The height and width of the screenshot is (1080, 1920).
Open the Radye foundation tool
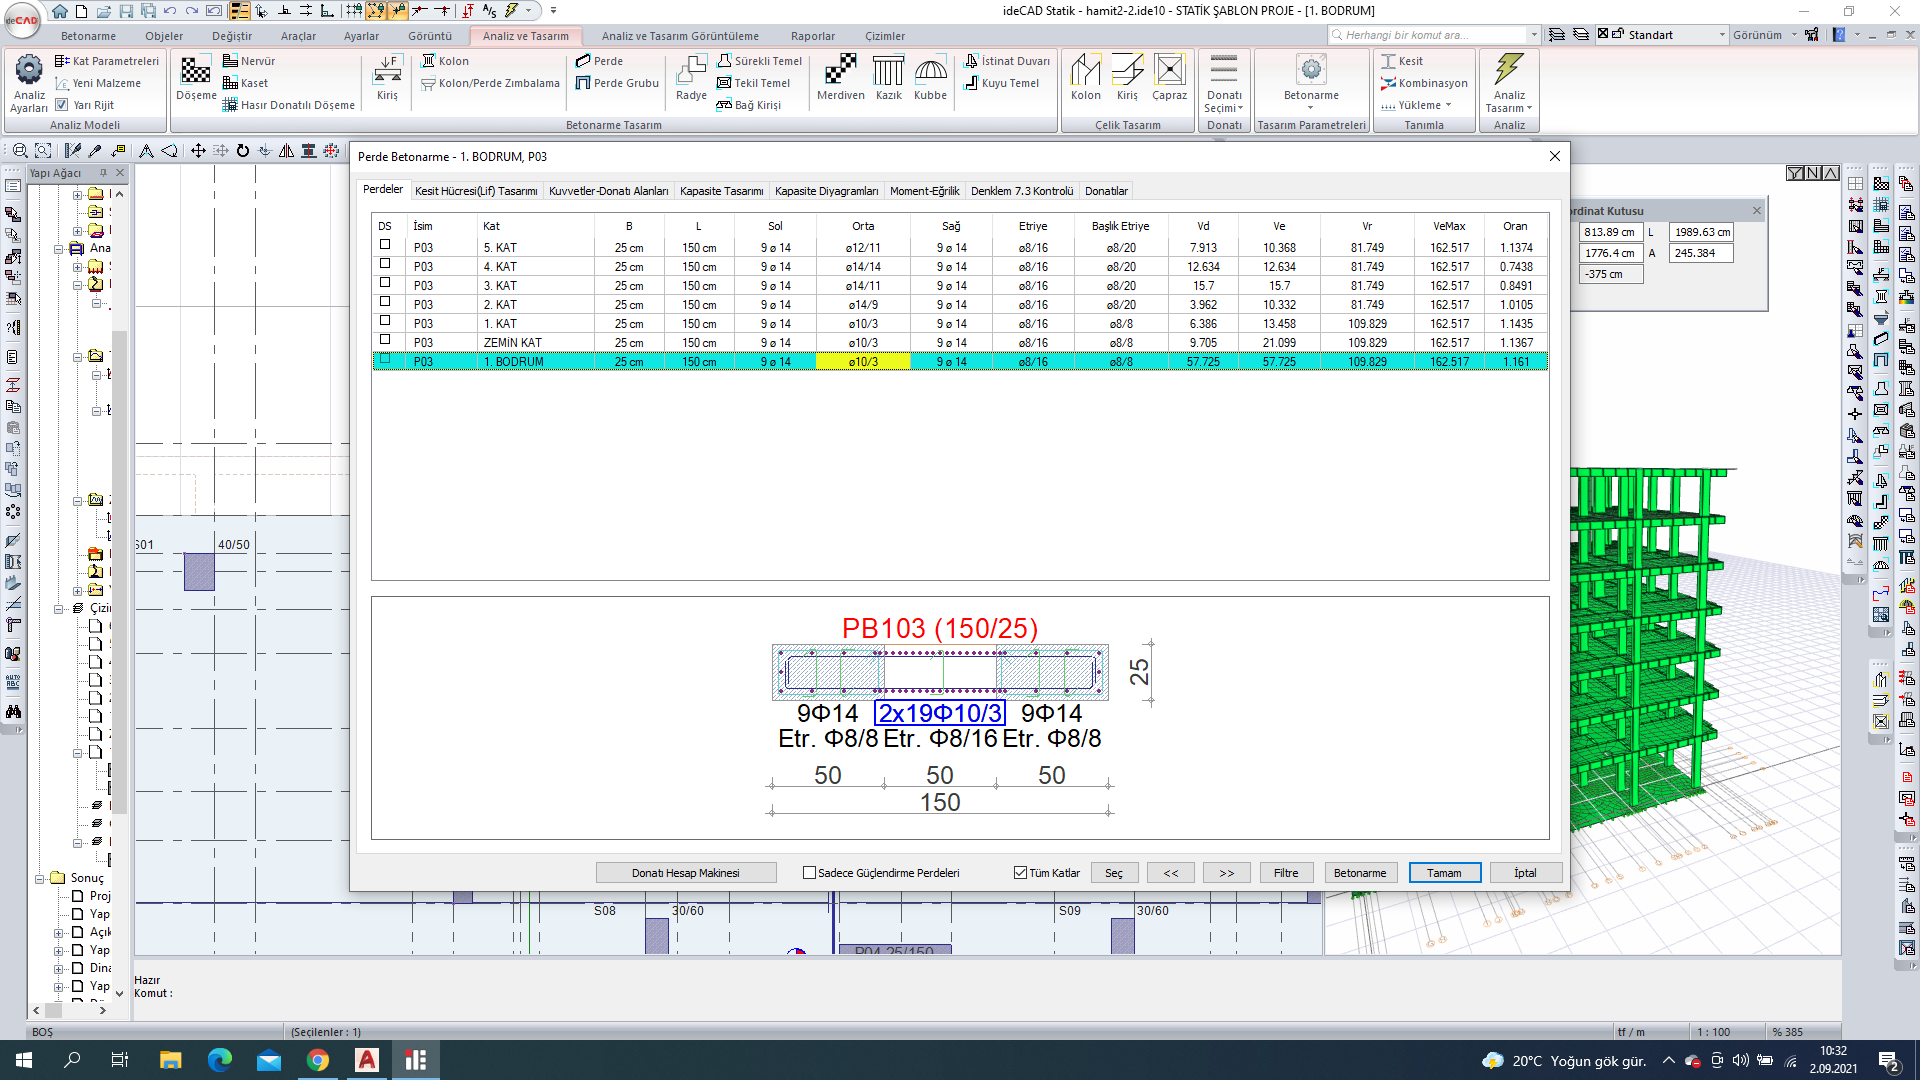click(691, 78)
